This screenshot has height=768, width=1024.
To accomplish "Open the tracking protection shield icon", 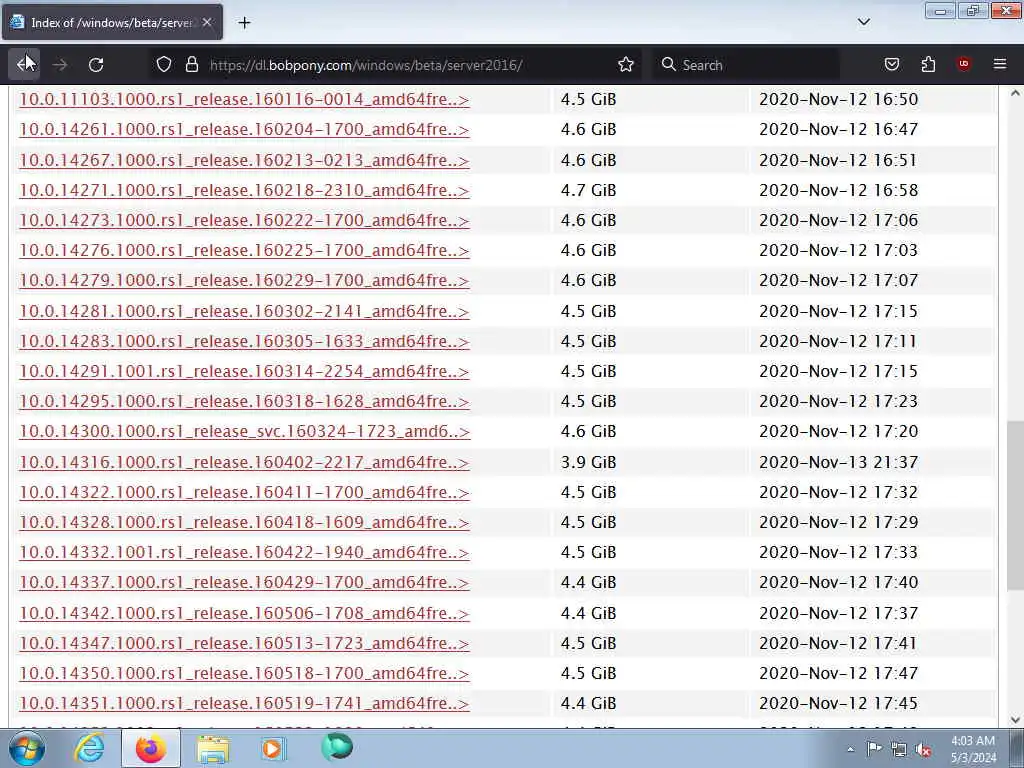I will (164, 64).
